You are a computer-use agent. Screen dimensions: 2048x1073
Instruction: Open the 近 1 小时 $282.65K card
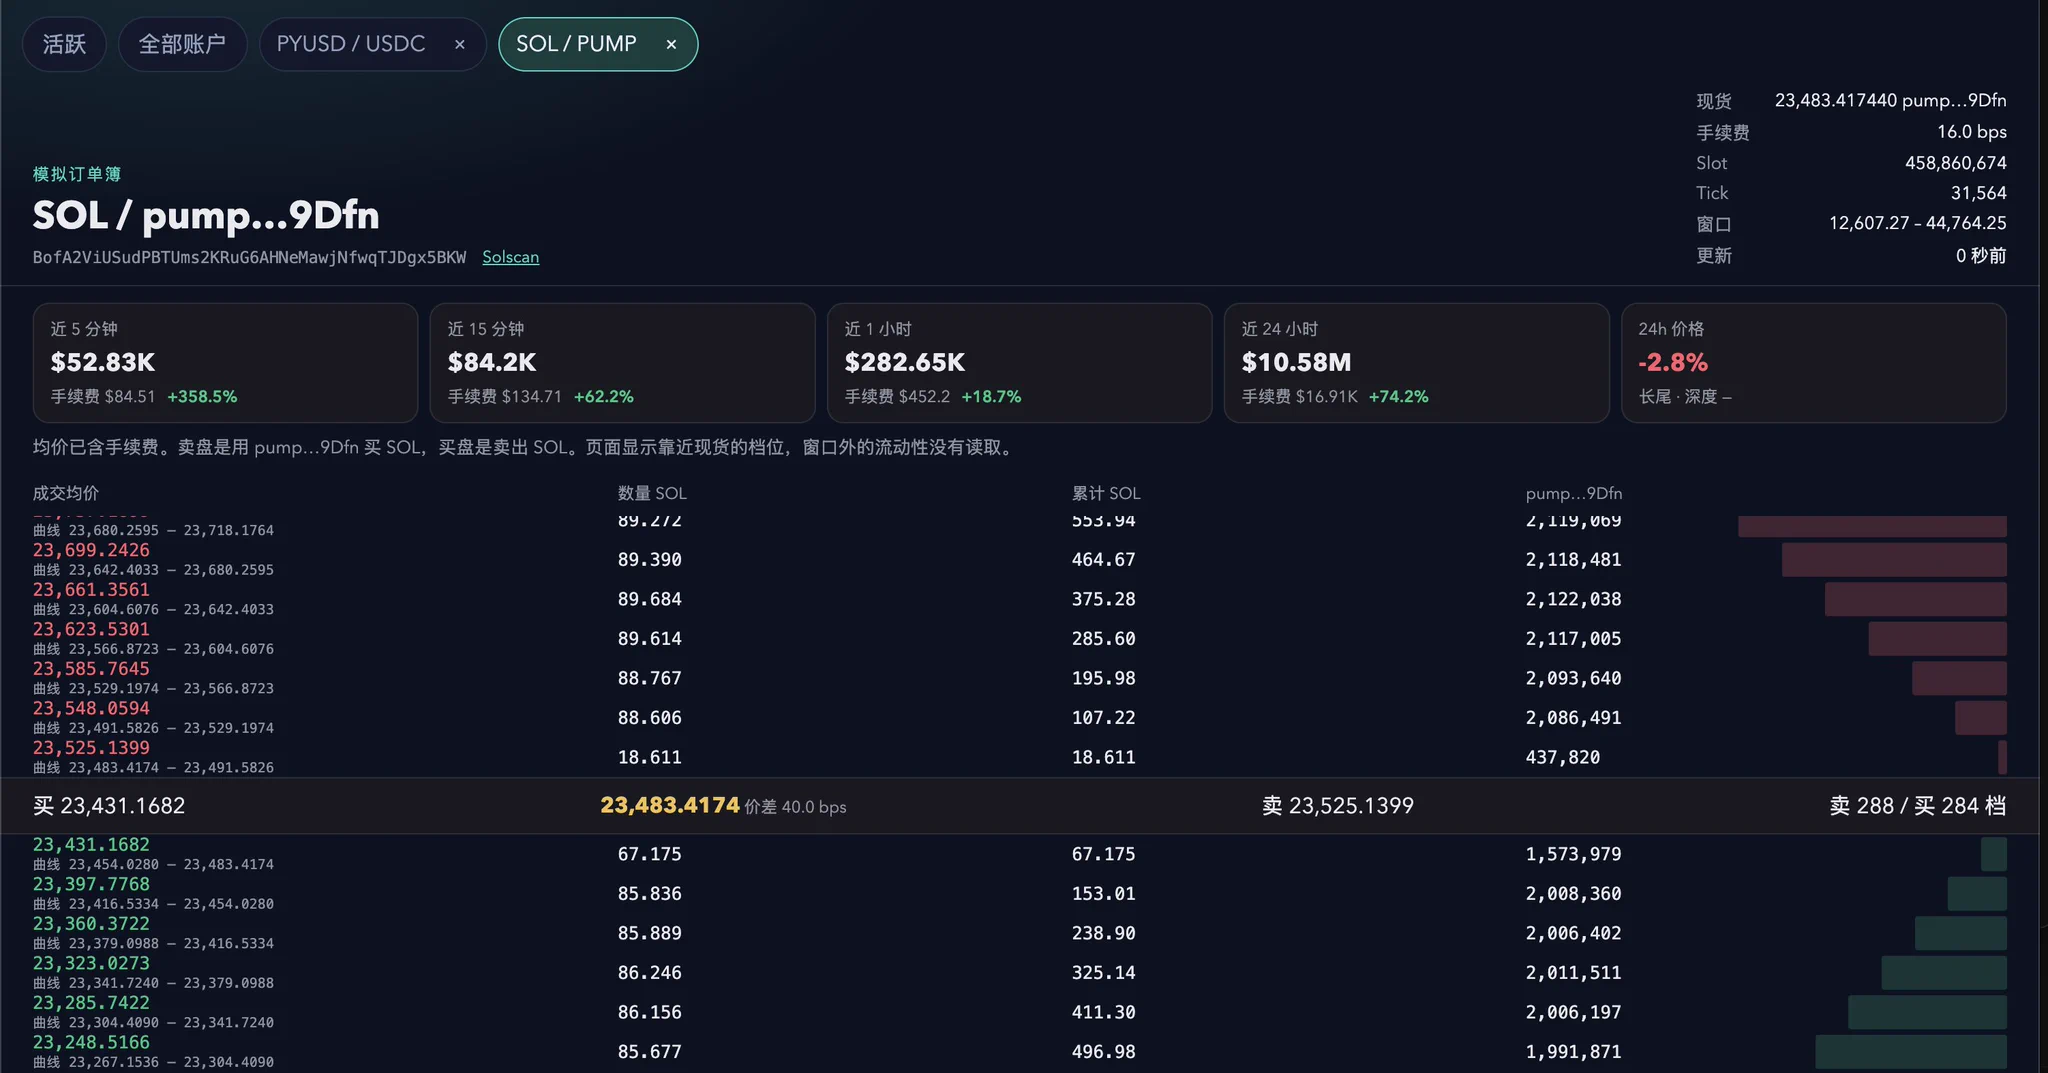coord(1019,363)
